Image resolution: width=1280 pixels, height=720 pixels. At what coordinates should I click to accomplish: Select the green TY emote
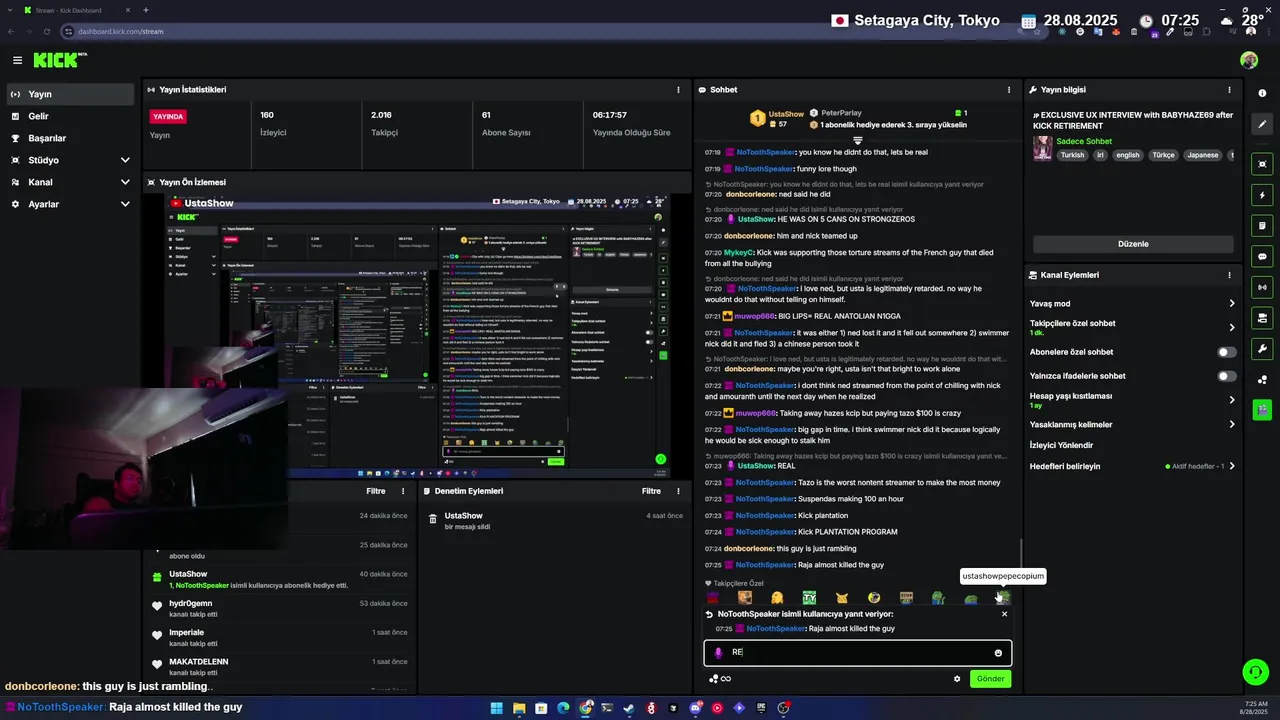click(809, 598)
